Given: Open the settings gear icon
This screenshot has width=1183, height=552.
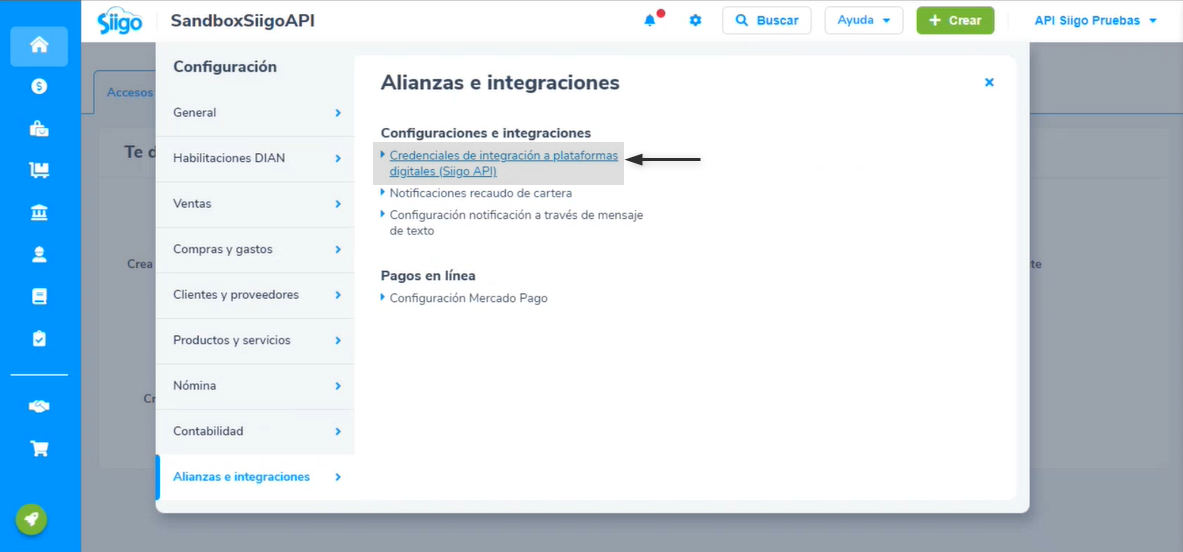Looking at the screenshot, I should (695, 20).
